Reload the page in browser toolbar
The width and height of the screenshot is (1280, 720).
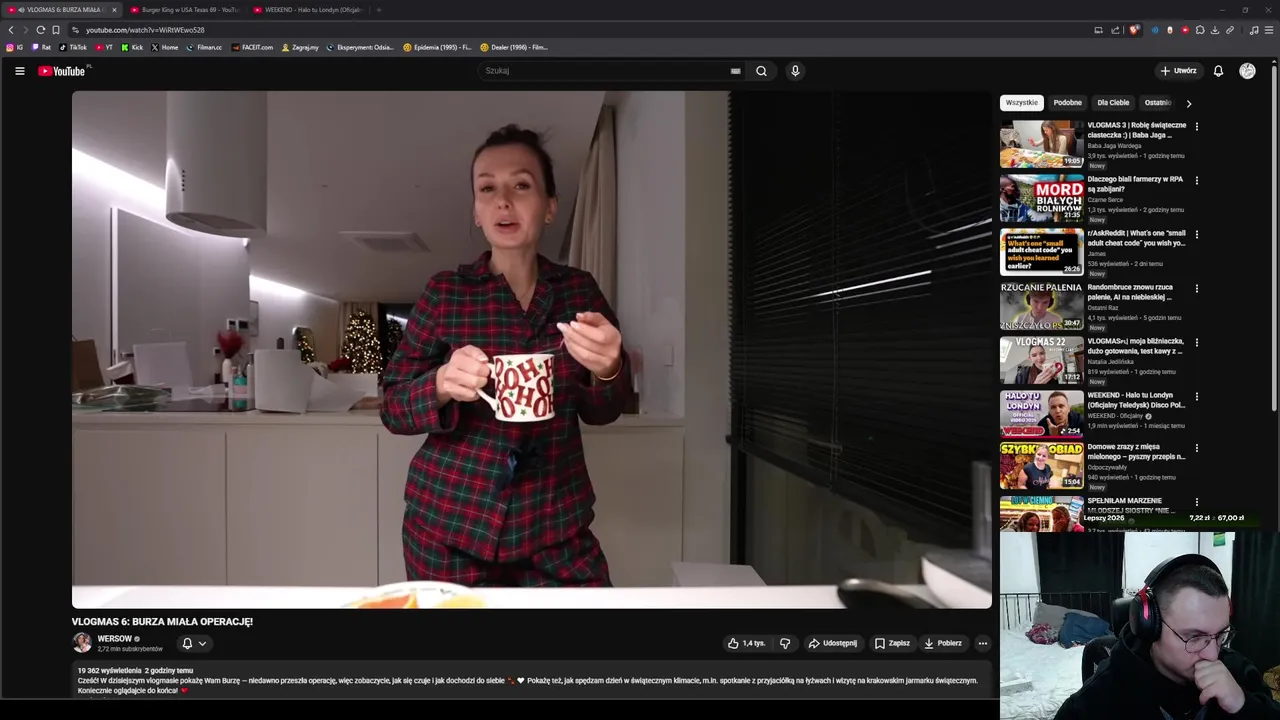(40, 30)
